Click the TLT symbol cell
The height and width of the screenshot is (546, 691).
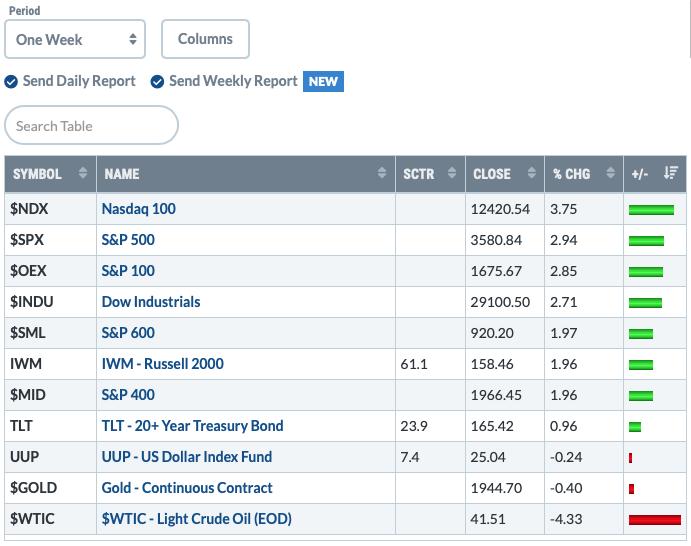point(50,426)
